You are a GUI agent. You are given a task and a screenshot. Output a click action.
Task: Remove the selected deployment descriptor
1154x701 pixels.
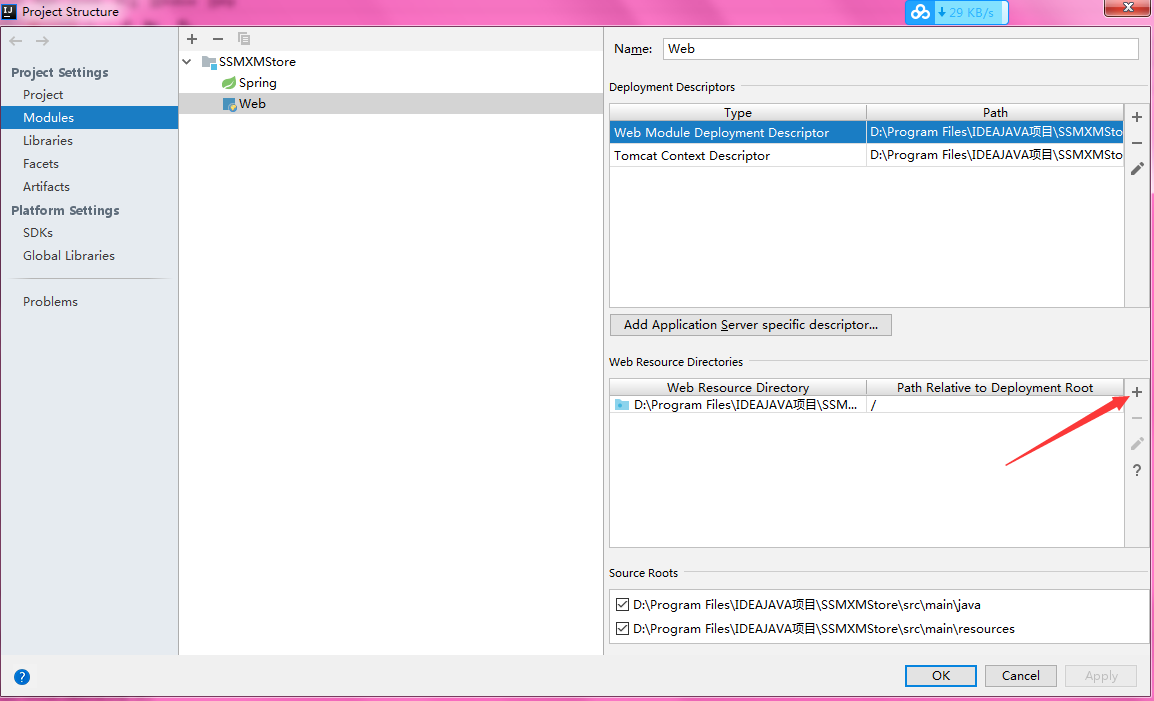1137,143
